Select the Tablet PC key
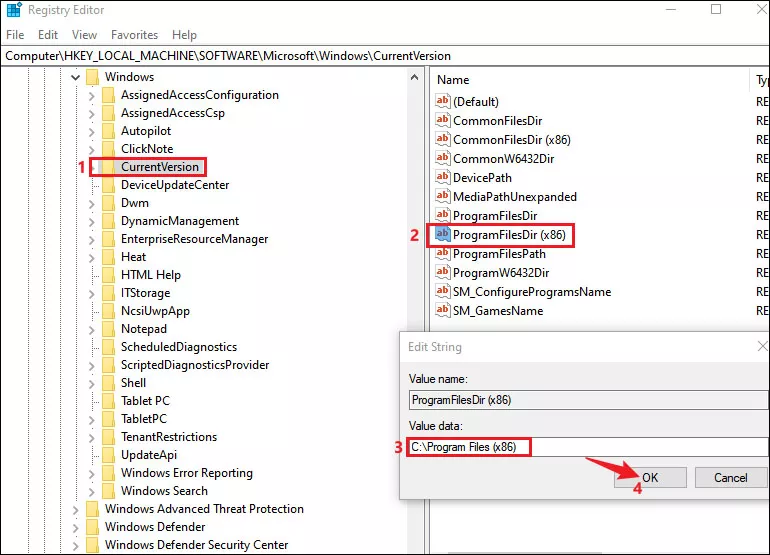The width and height of the screenshot is (770, 555). tap(145, 401)
